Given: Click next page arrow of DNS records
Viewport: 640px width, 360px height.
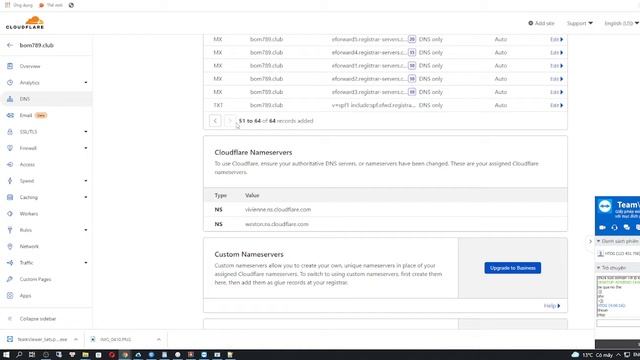Looking at the screenshot, I should point(229,121).
